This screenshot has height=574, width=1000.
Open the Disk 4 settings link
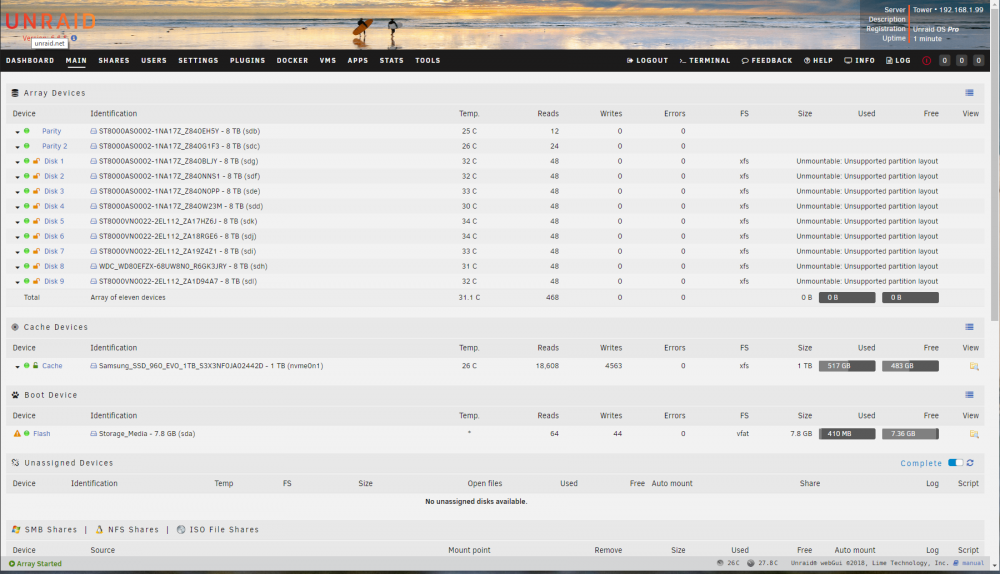(54, 206)
